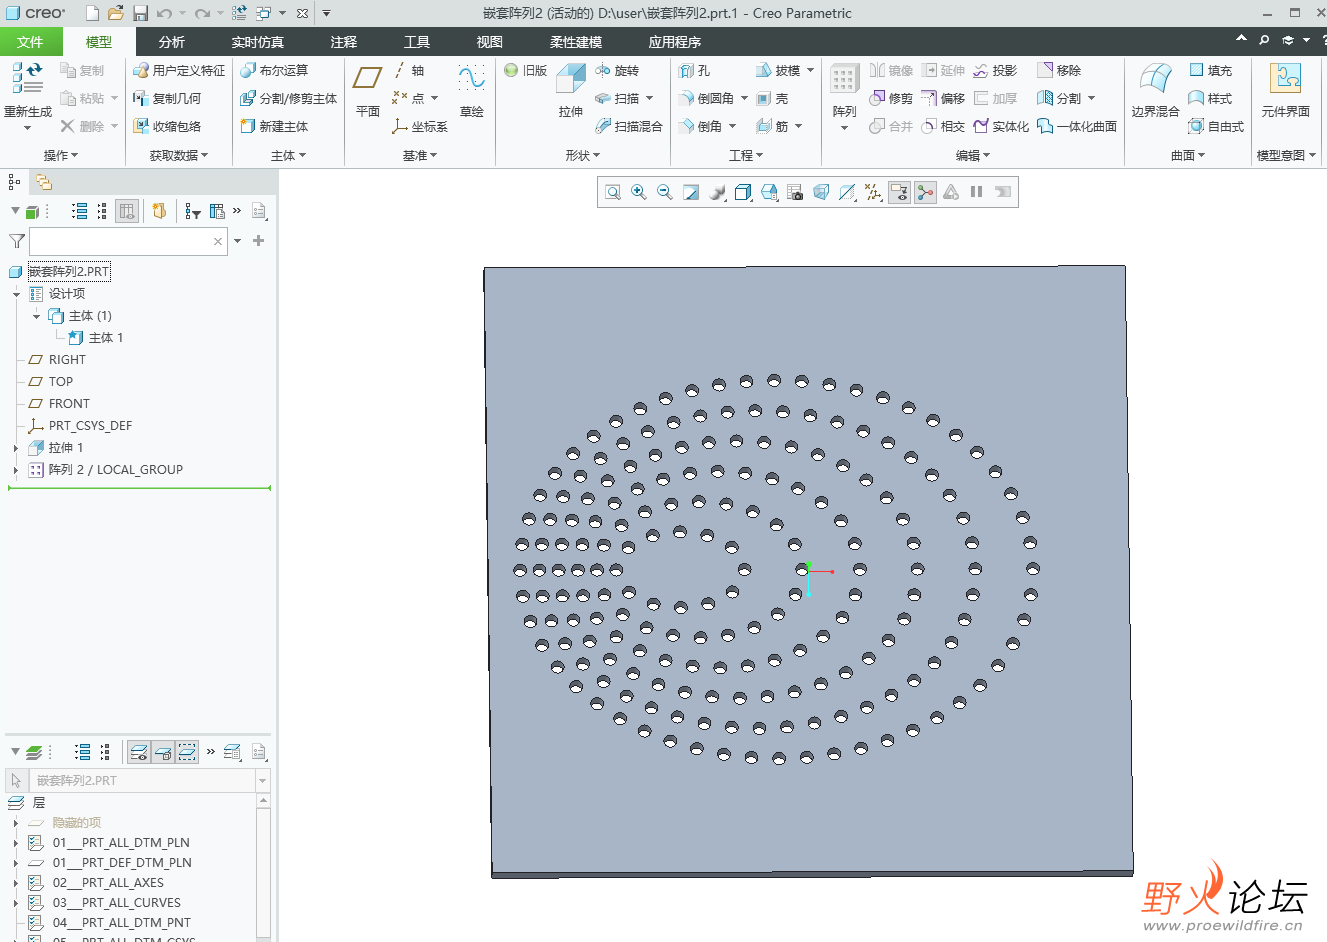Screen dimensions: 1327x942
Task: Expand the 拉伸 1 feature node
Action: click(x=15, y=448)
